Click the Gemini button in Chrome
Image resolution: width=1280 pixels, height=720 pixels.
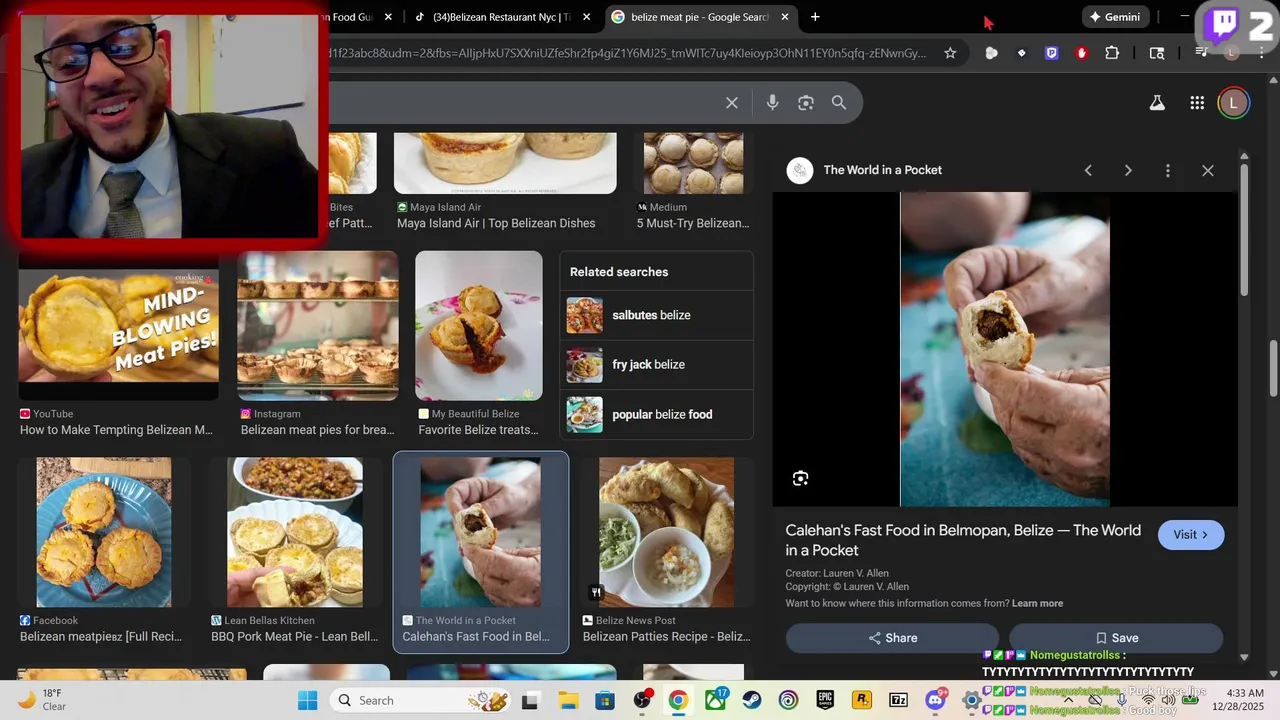[1114, 17]
